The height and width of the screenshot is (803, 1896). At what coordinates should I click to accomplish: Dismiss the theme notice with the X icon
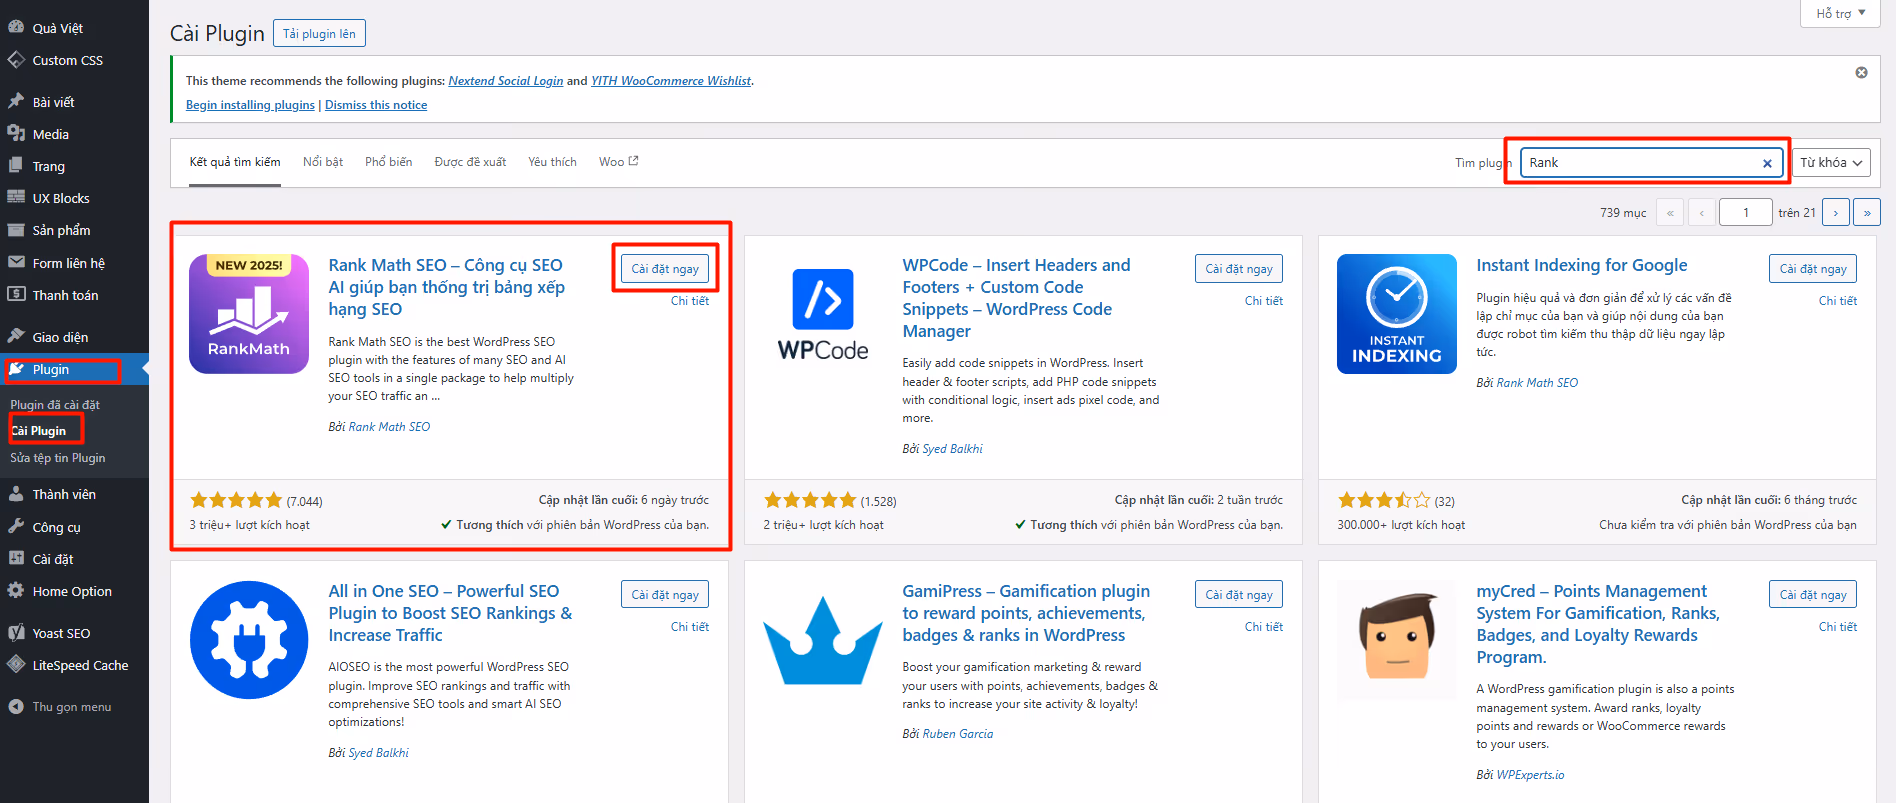point(1861,73)
